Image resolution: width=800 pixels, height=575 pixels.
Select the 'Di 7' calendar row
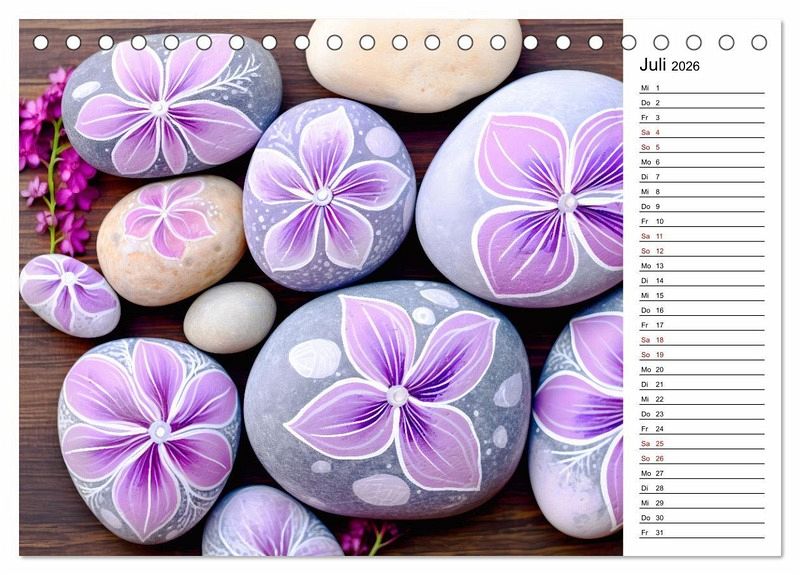click(x=702, y=177)
